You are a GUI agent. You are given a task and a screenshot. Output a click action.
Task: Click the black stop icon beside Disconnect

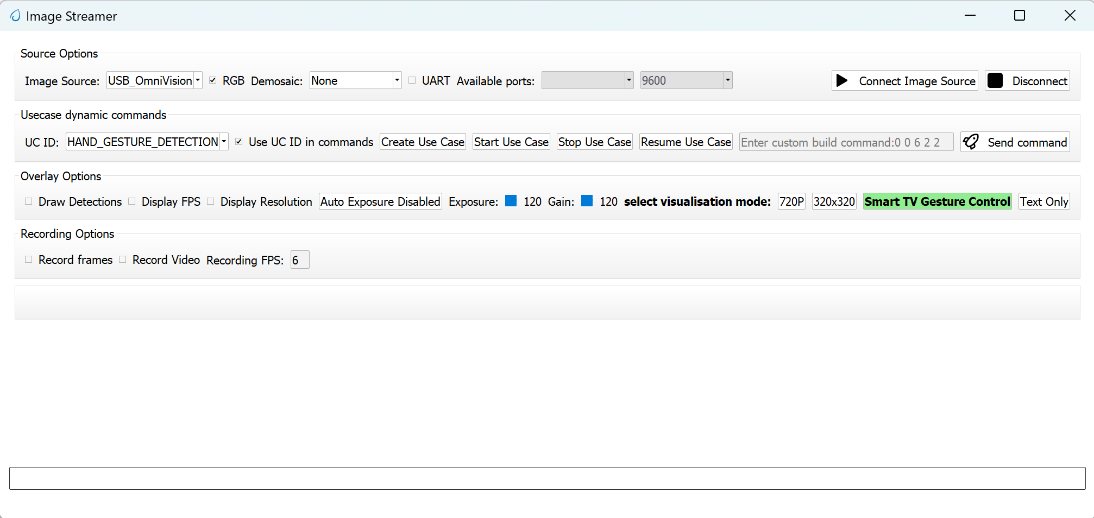(995, 81)
